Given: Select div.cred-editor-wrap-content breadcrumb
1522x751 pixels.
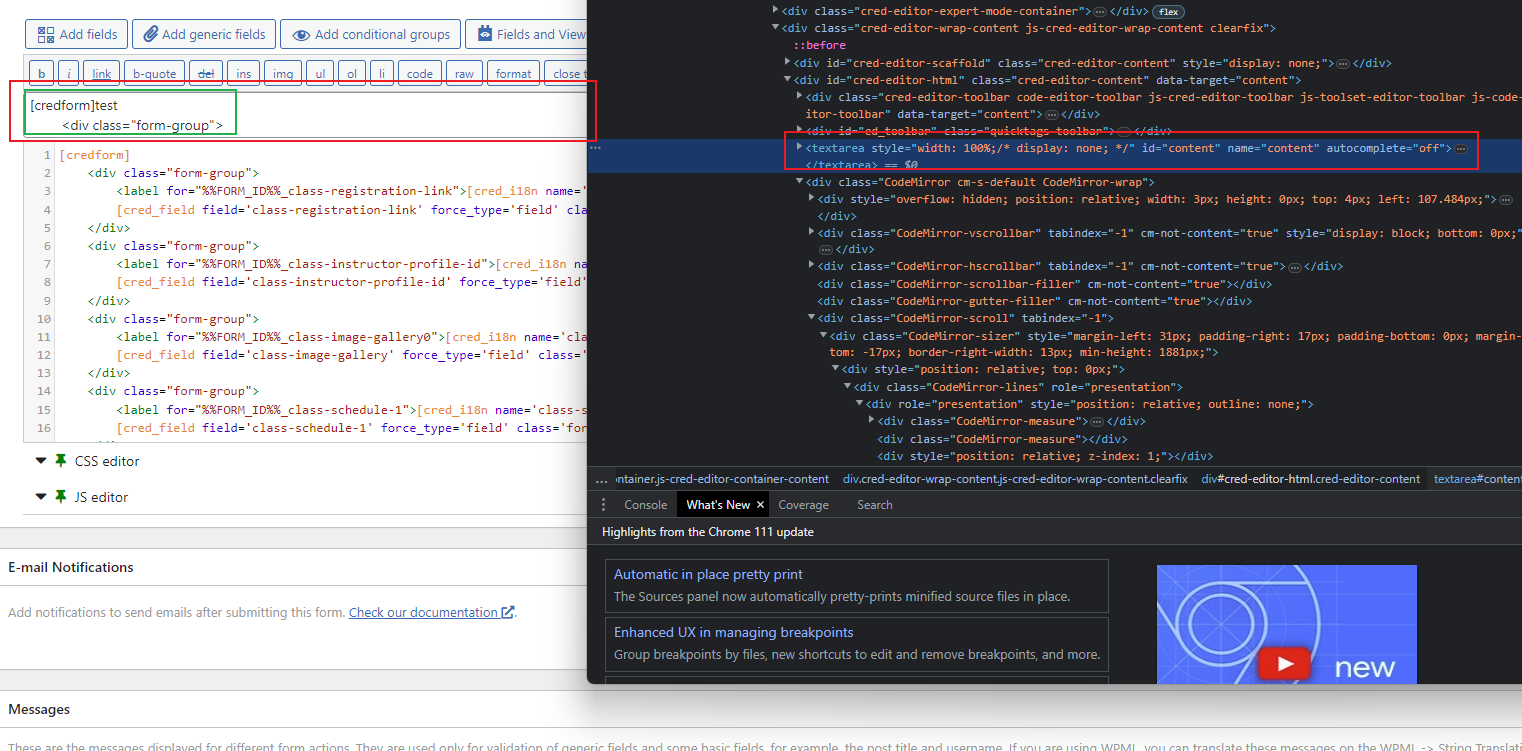Looking at the screenshot, I should (1015, 479).
